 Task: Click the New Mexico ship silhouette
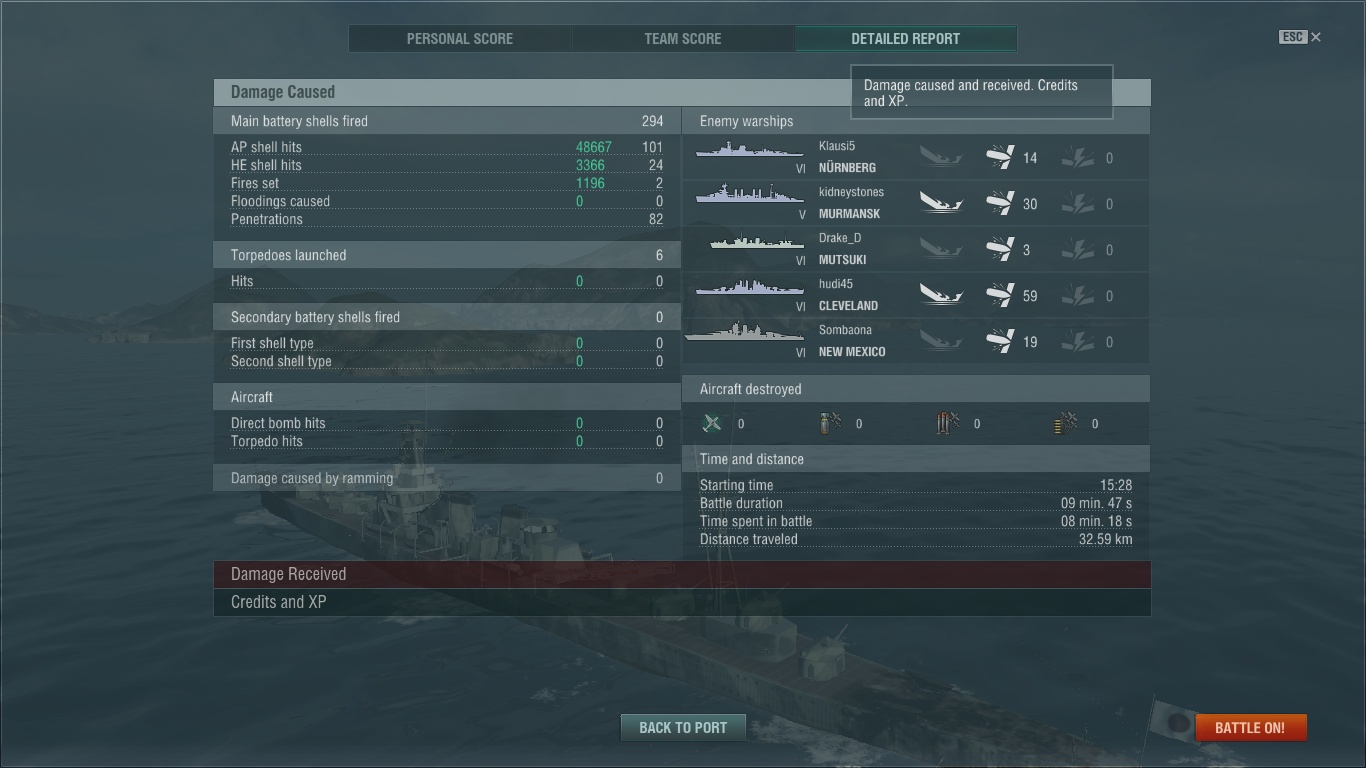tap(744, 334)
